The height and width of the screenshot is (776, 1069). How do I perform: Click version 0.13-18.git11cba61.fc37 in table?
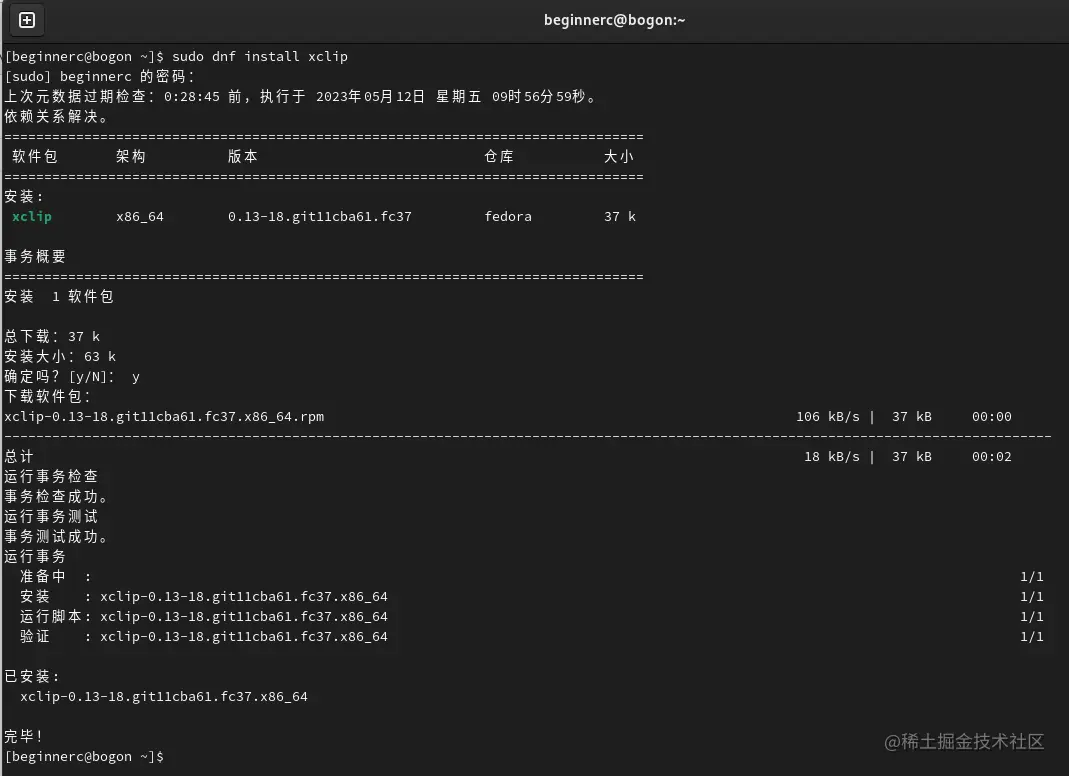click(x=320, y=217)
